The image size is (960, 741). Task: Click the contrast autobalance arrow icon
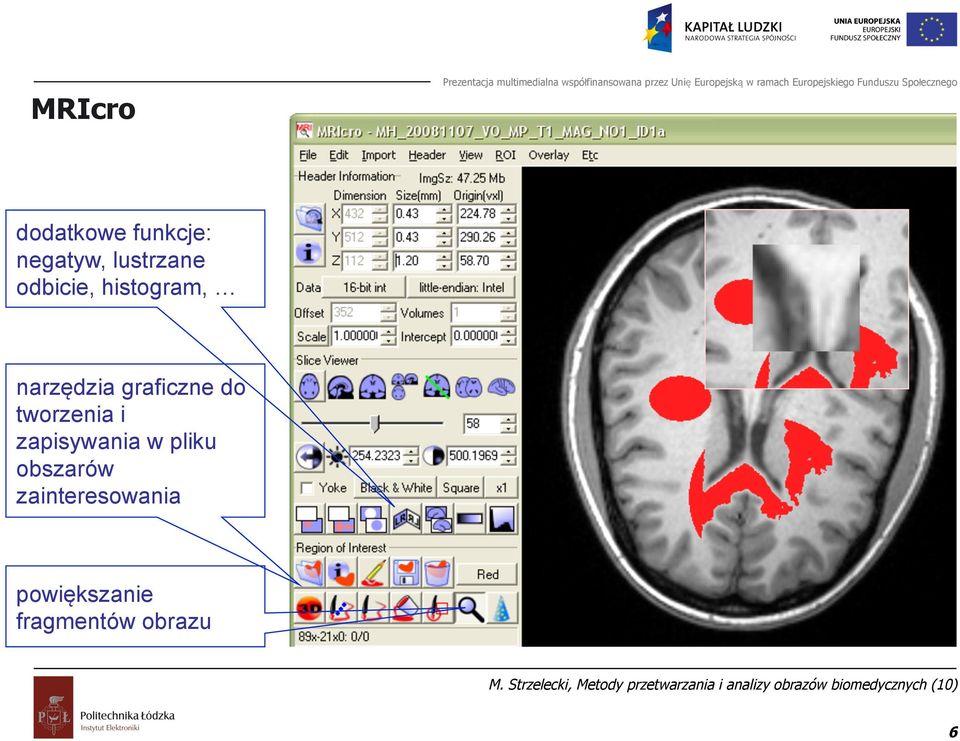309,456
